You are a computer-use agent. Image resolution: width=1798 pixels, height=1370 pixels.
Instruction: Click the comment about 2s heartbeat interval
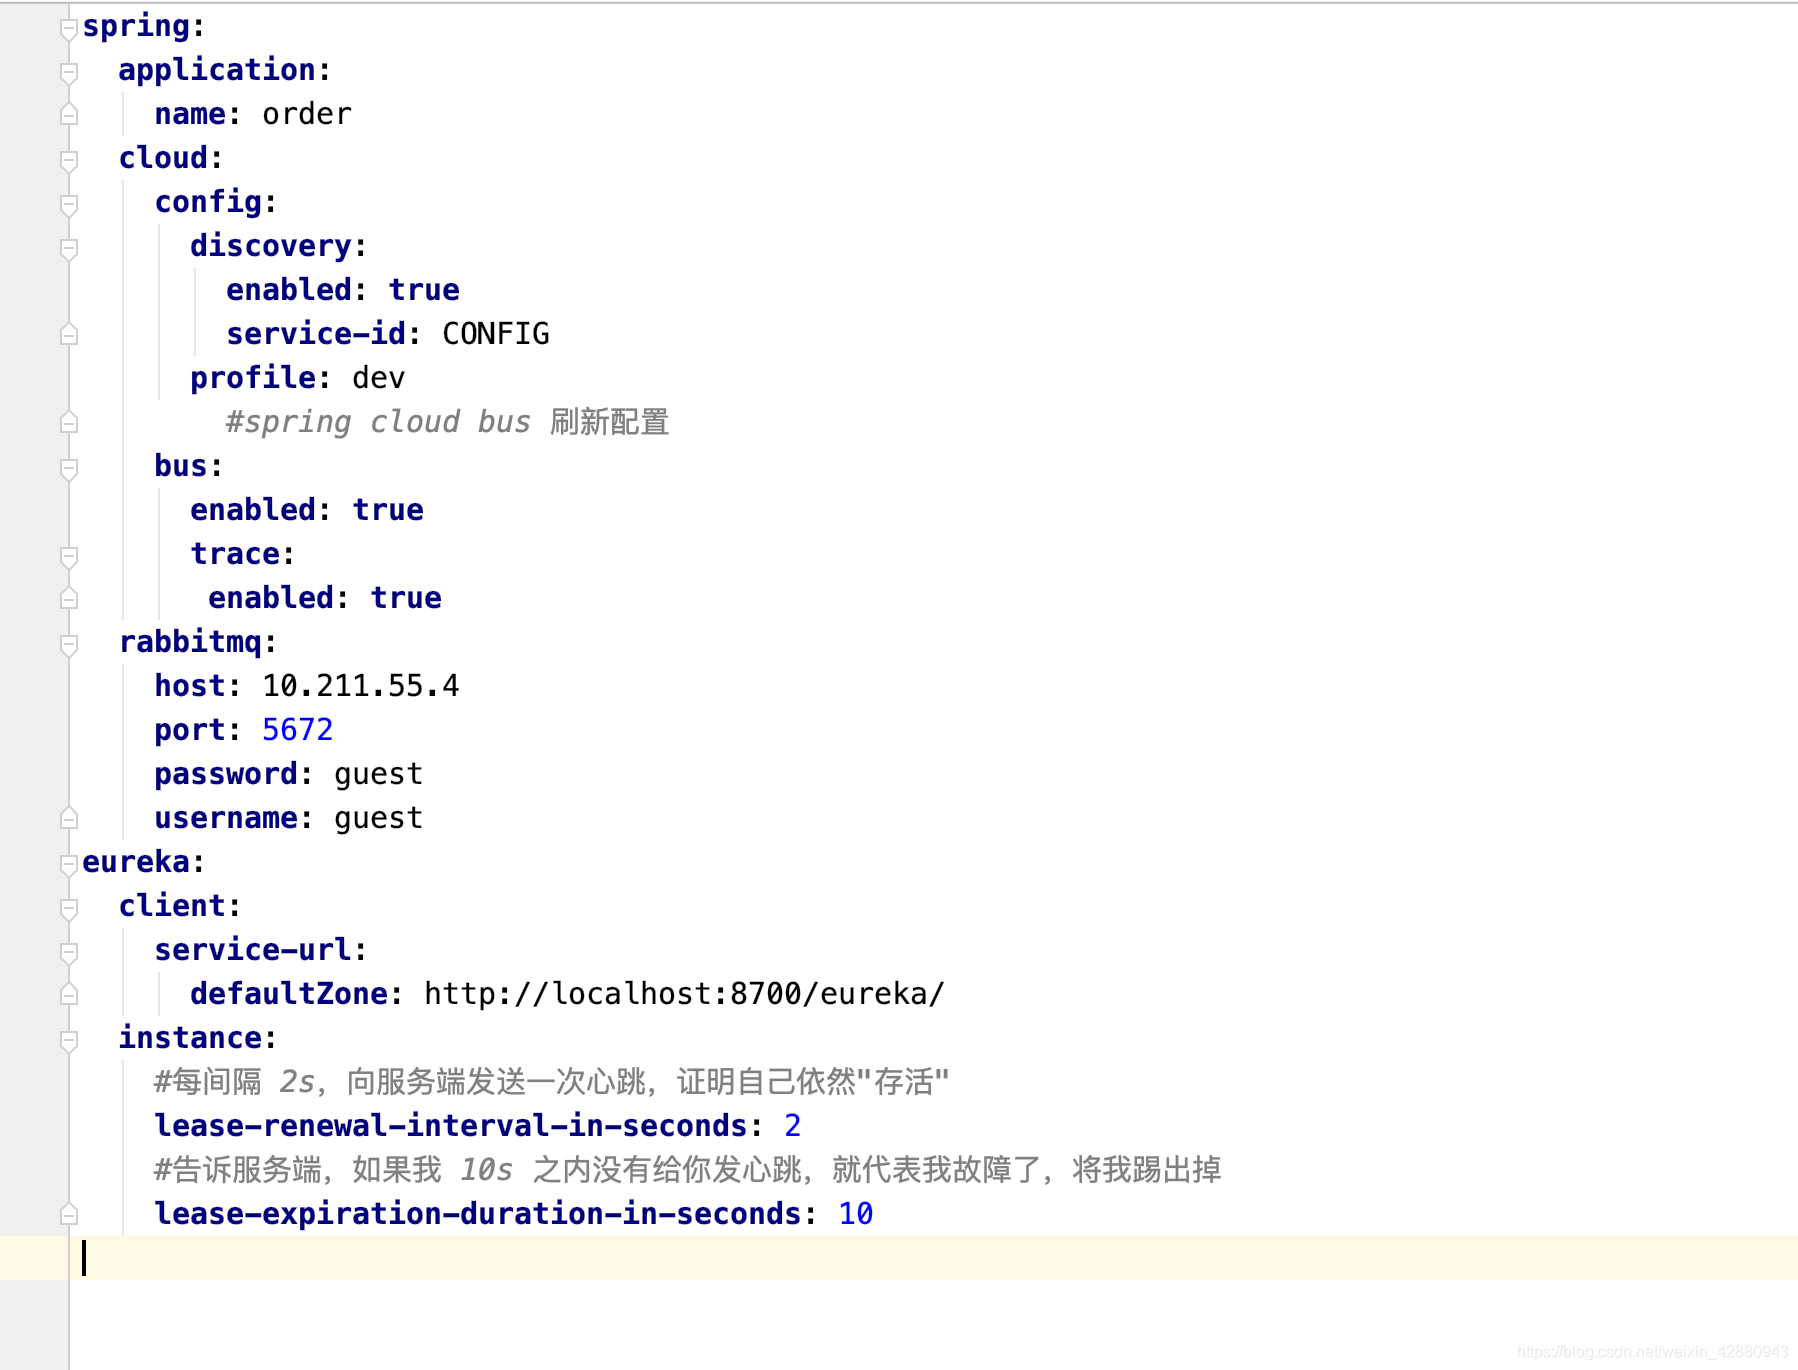click(552, 1082)
